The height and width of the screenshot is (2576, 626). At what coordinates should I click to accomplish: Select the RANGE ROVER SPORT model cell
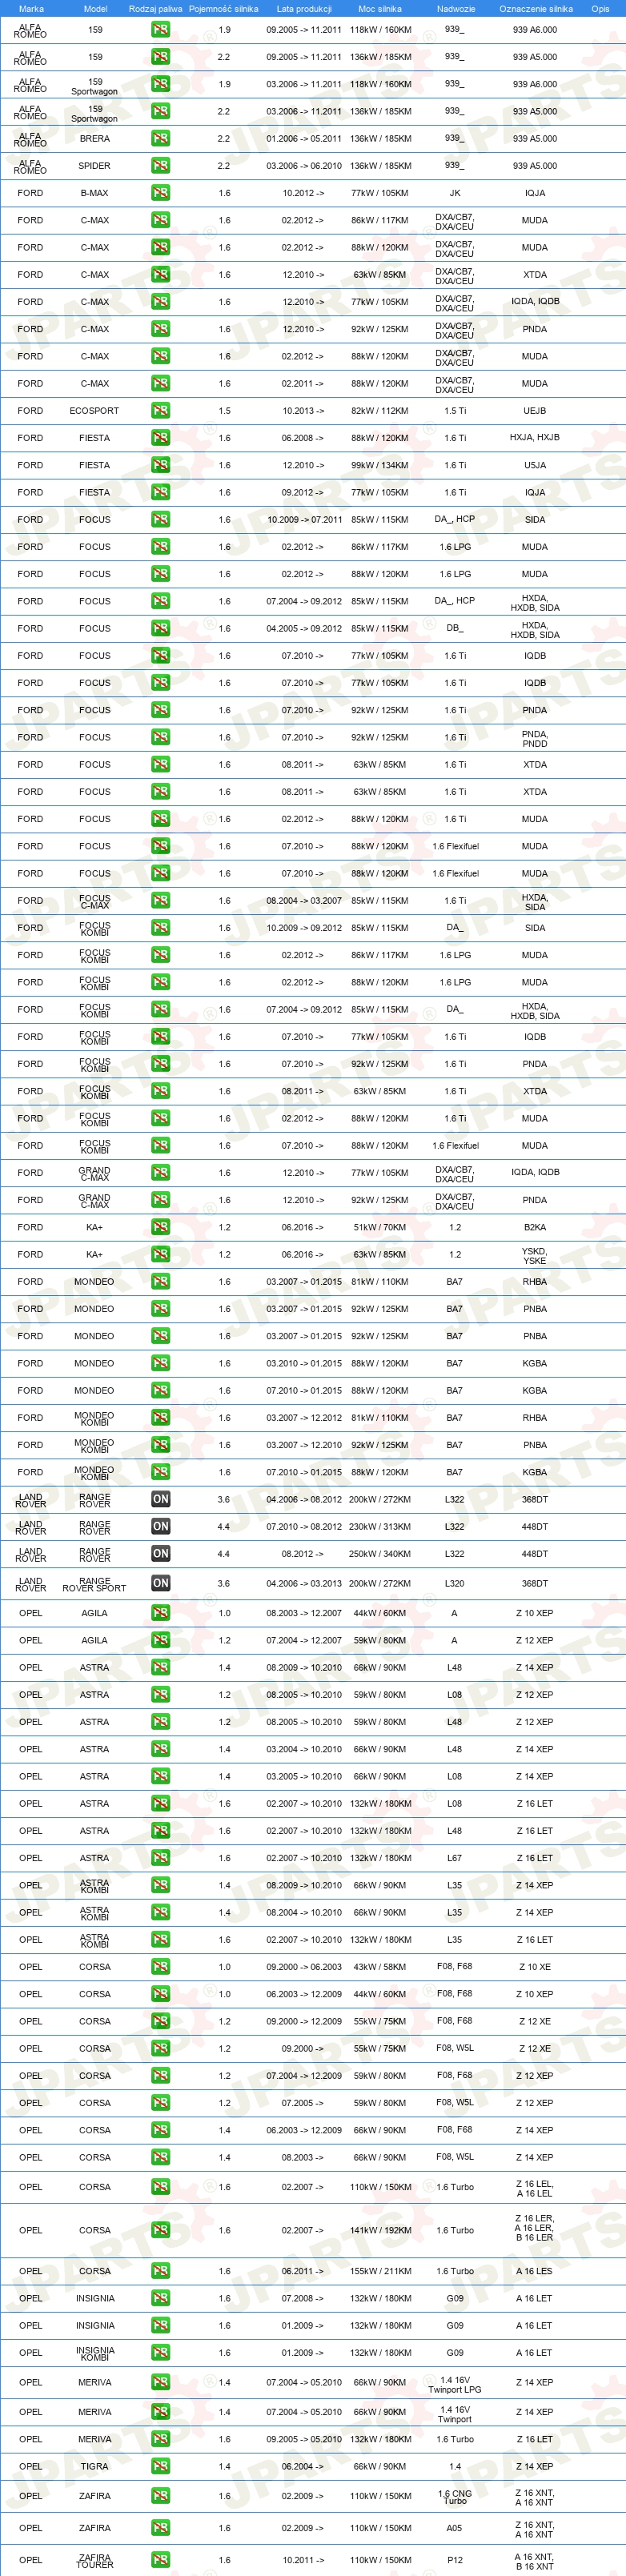[94, 1584]
